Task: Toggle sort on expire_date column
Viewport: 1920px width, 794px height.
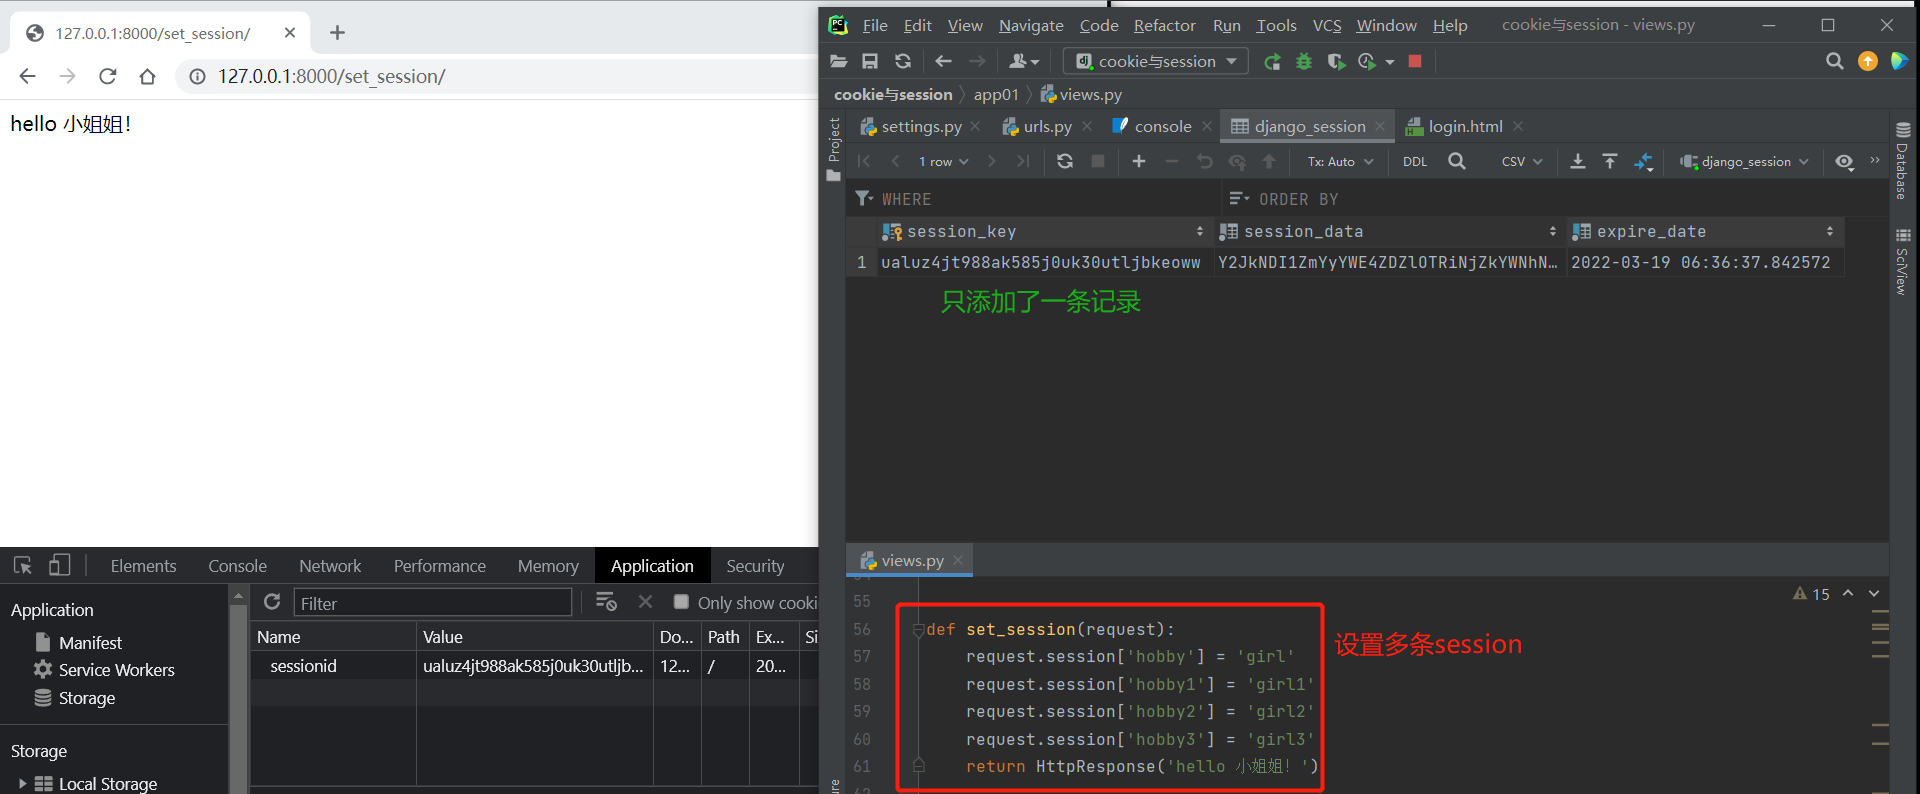Action: coord(1830,231)
